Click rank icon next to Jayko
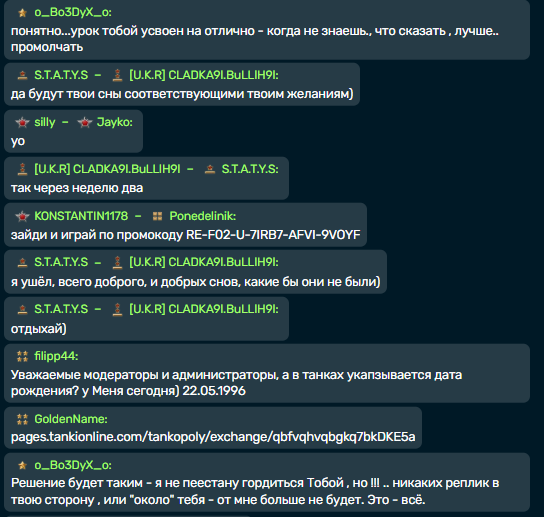Screen dimensions: 544x517 click(x=85, y=122)
